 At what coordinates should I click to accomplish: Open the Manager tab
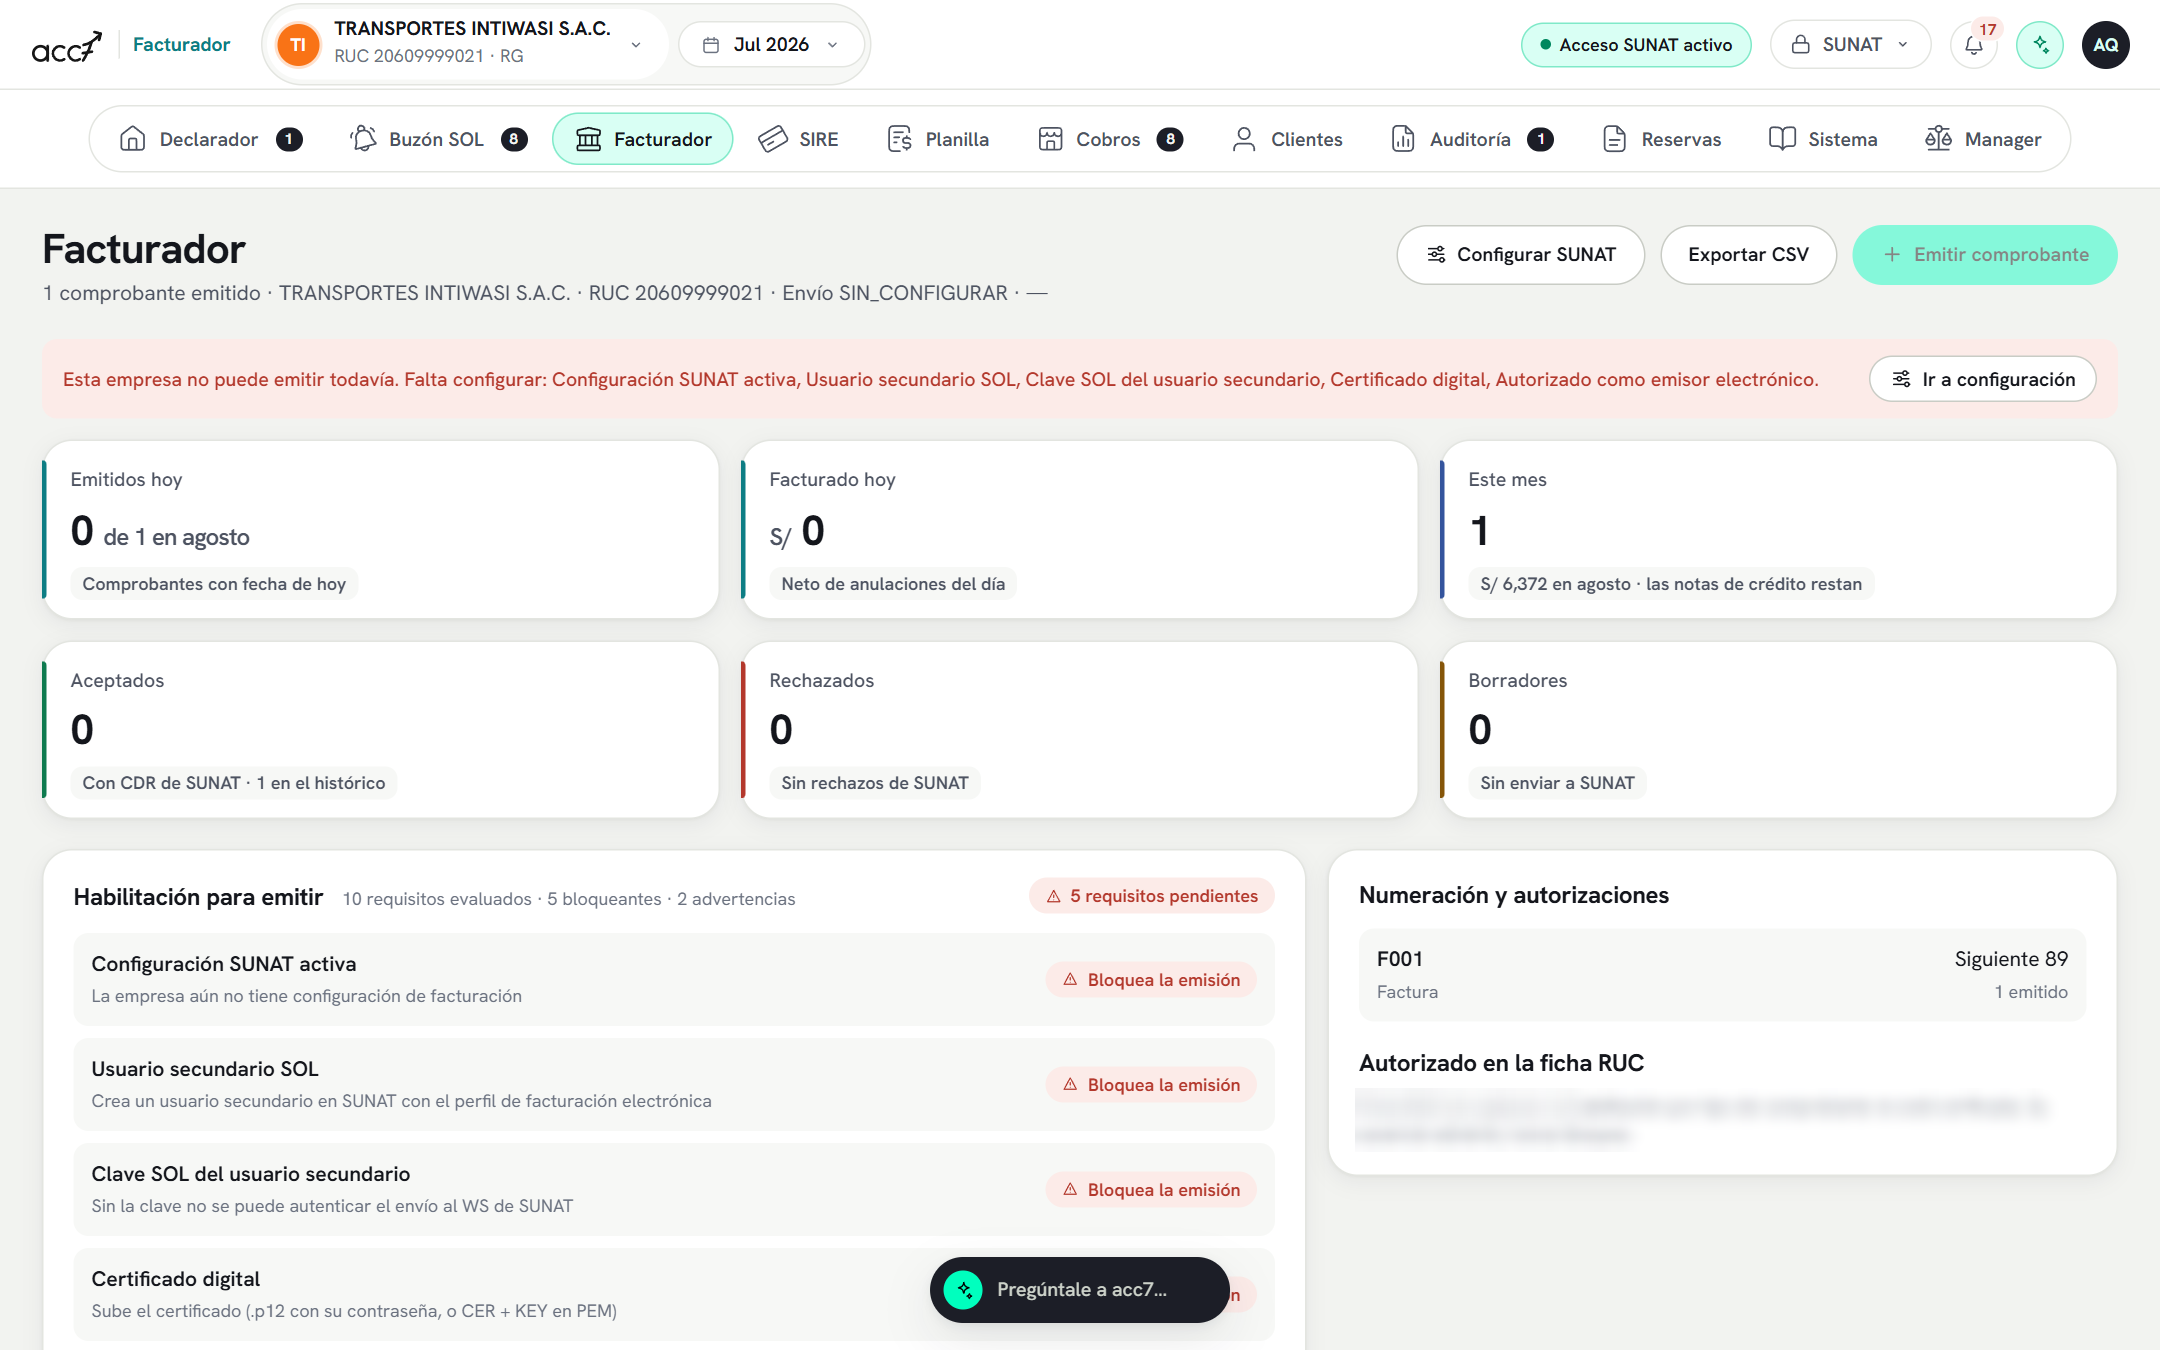[x=1983, y=139]
